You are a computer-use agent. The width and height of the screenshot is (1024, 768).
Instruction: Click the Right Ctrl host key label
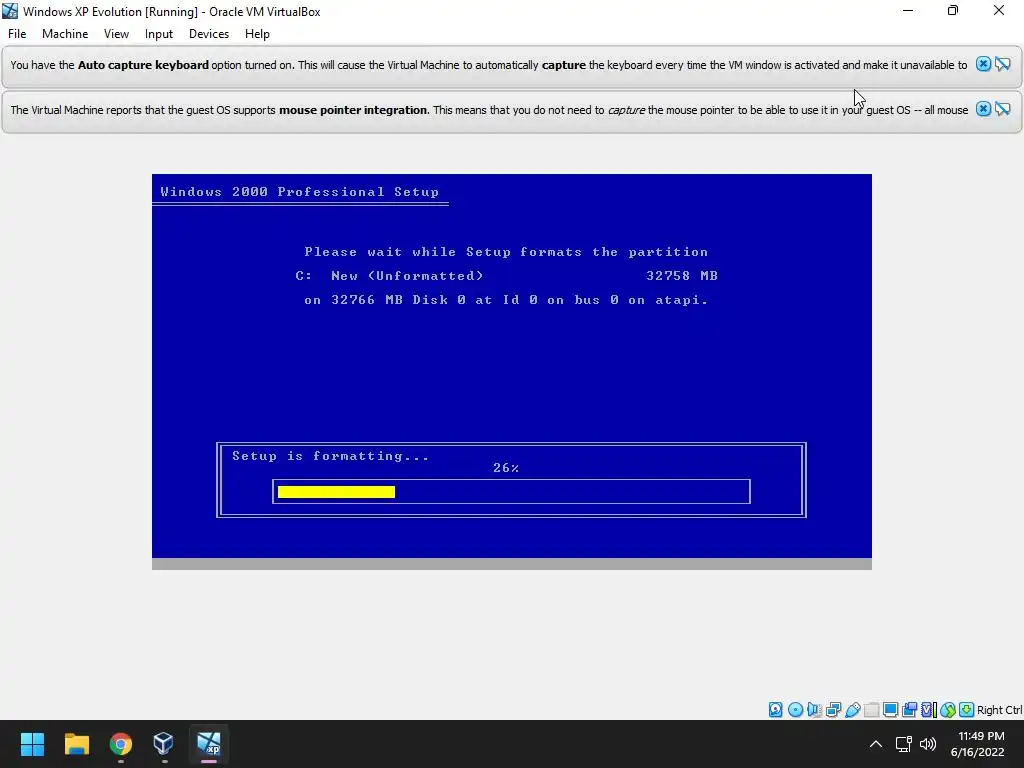[x=999, y=710]
